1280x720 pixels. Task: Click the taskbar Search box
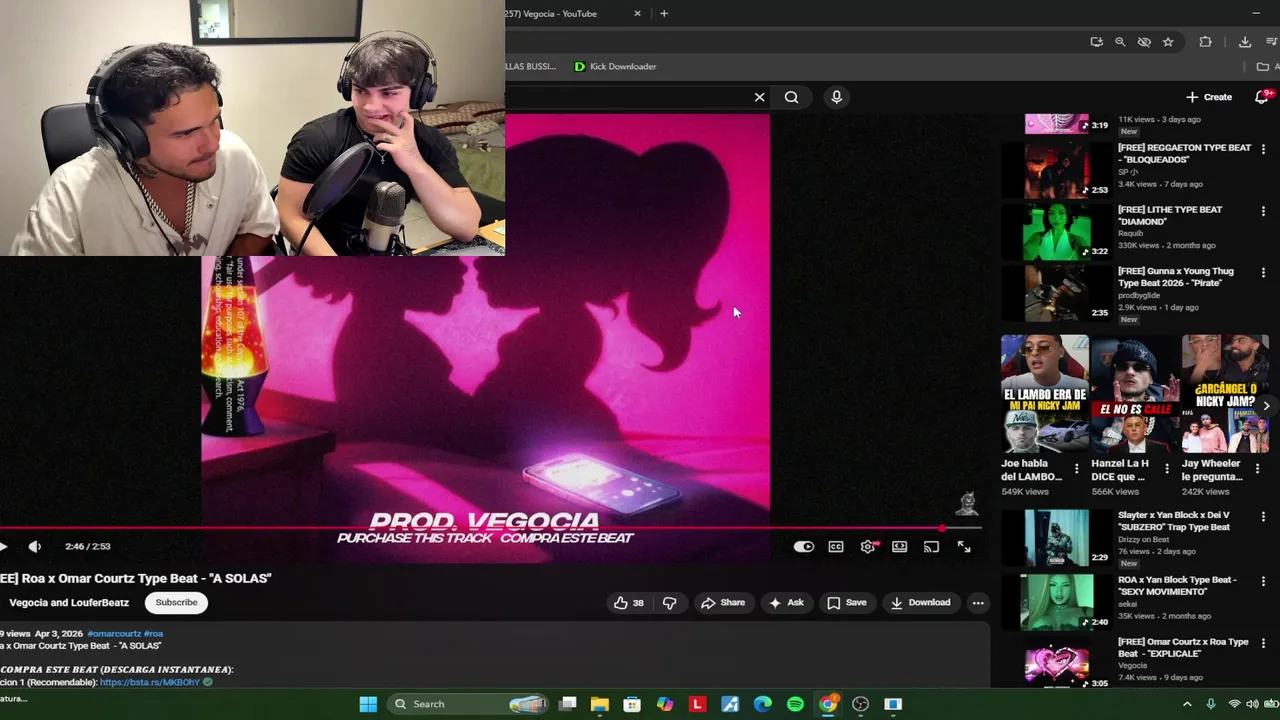pyautogui.click(x=468, y=704)
